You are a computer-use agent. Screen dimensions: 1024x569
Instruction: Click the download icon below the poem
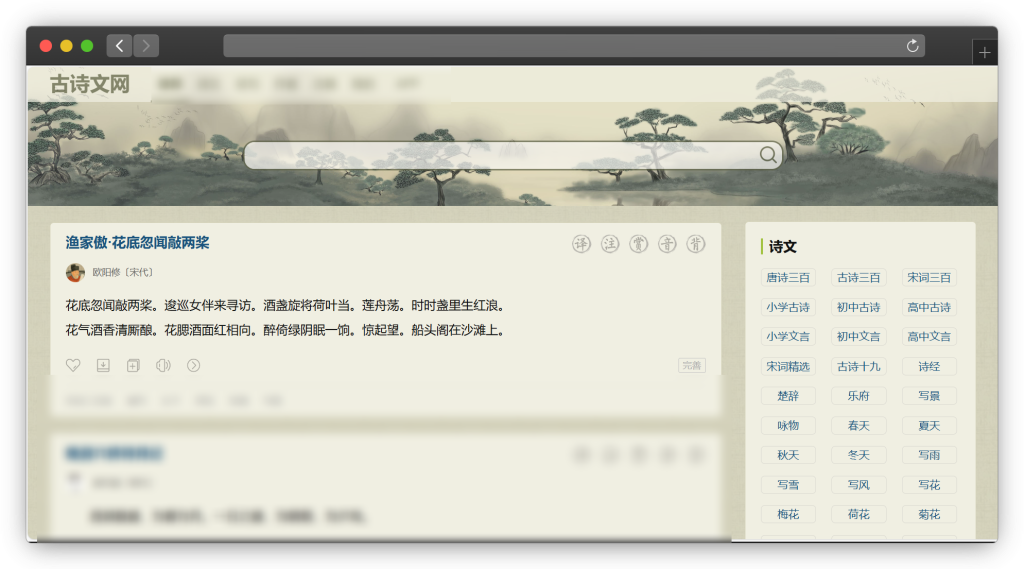click(103, 365)
